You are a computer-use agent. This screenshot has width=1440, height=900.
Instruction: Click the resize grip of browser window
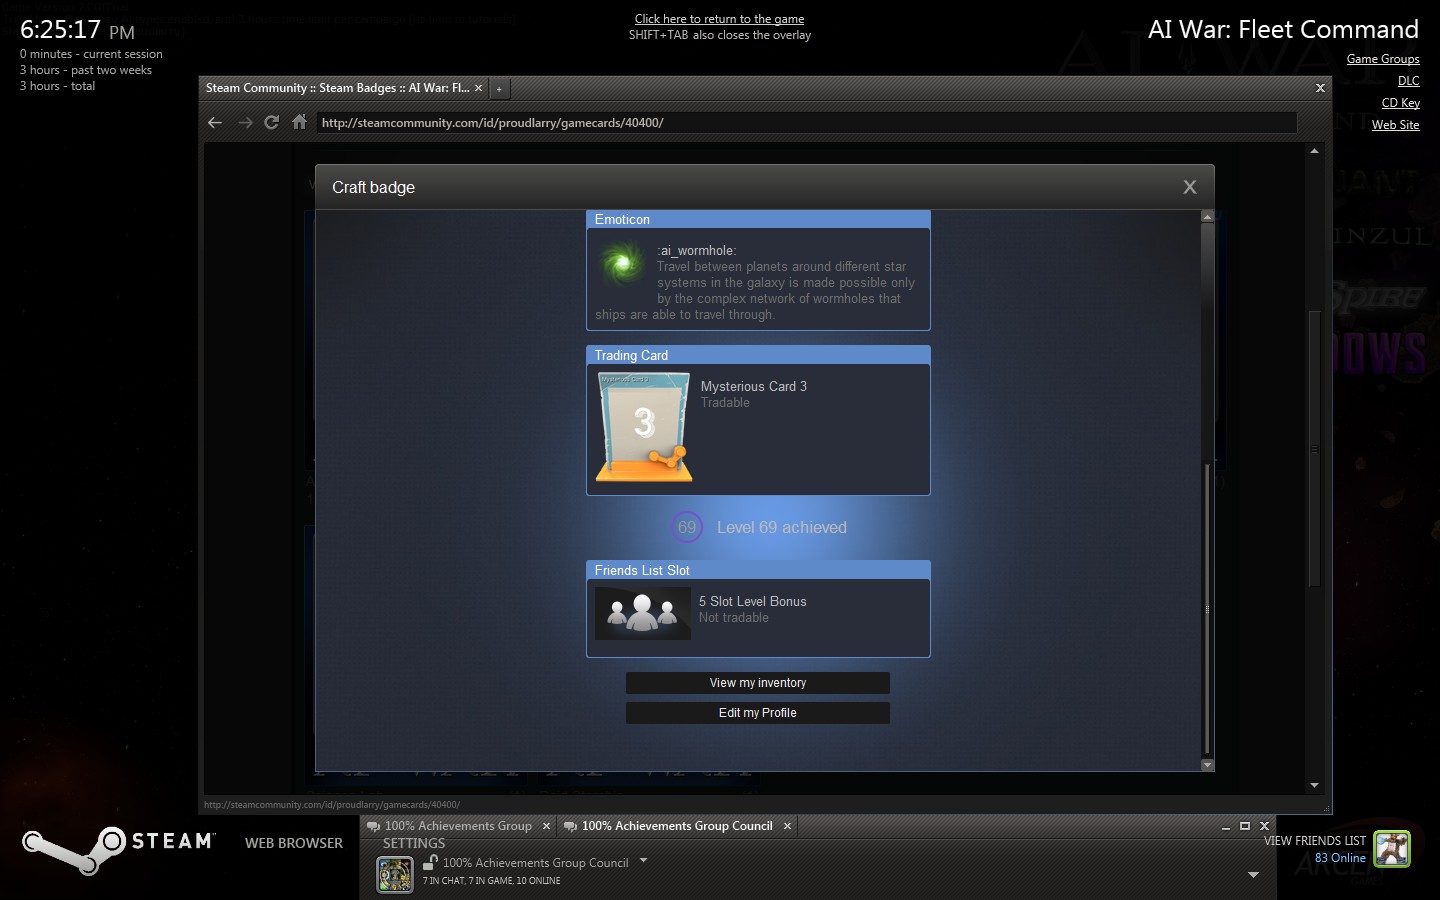1327,809
